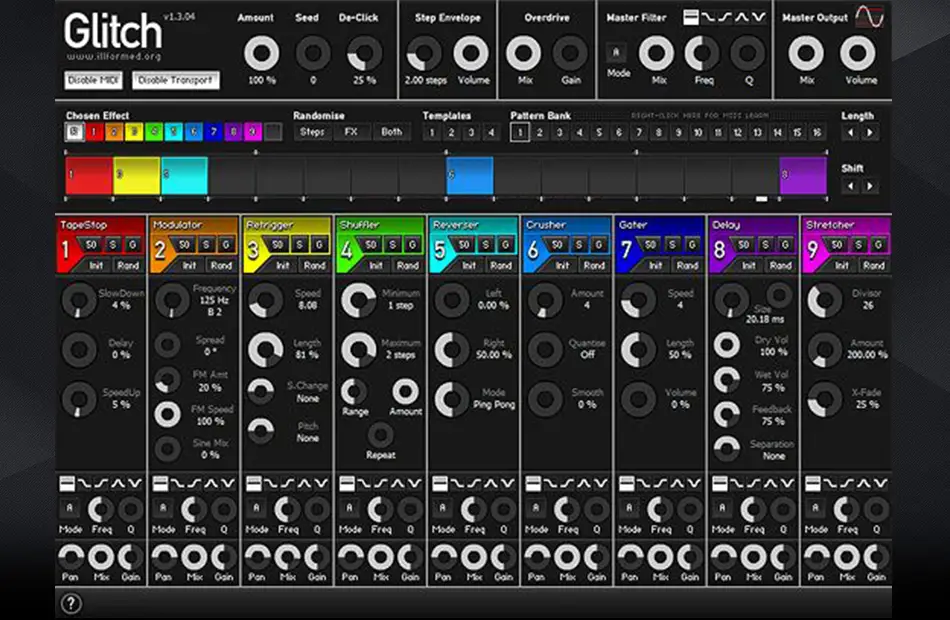The height and width of the screenshot is (620, 950).
Task: Switch to Pattern Bank slot 2
Action: 539,132
